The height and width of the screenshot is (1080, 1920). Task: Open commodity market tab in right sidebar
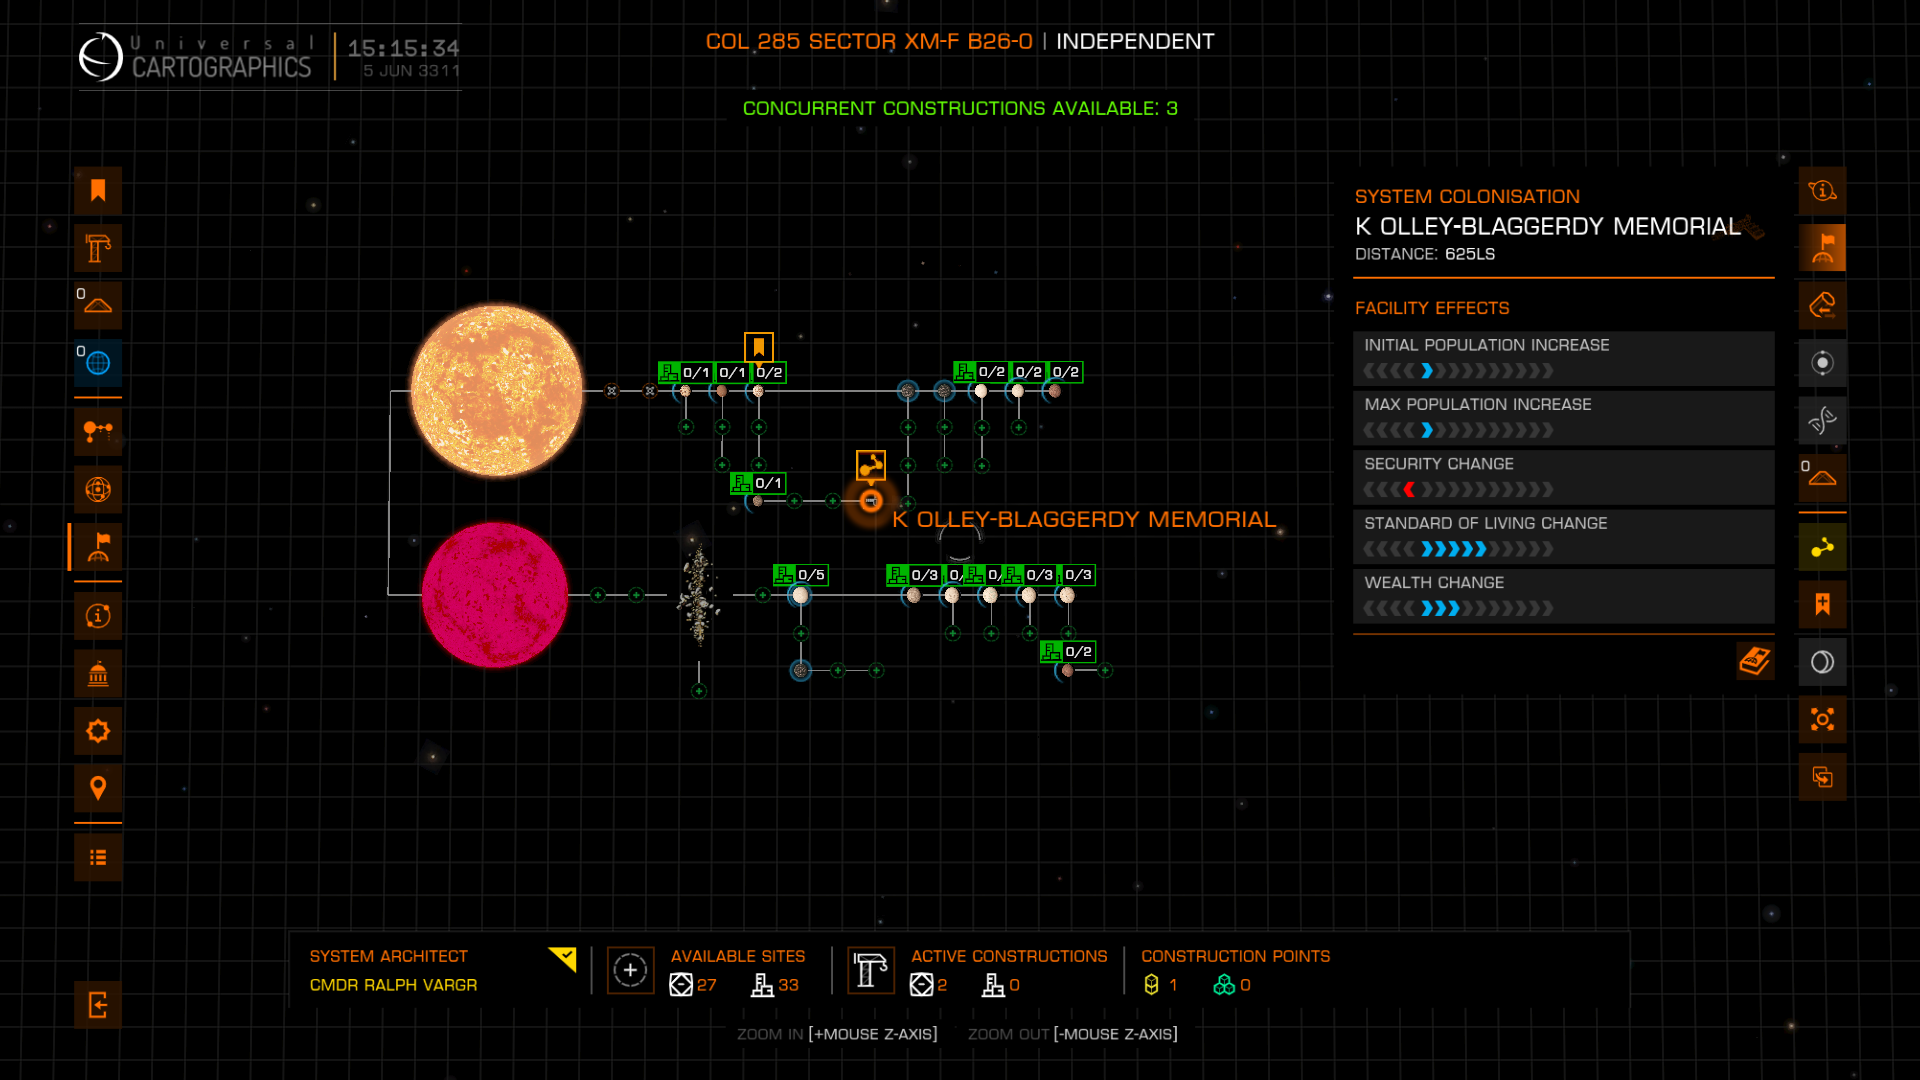tap(1822, 305)
